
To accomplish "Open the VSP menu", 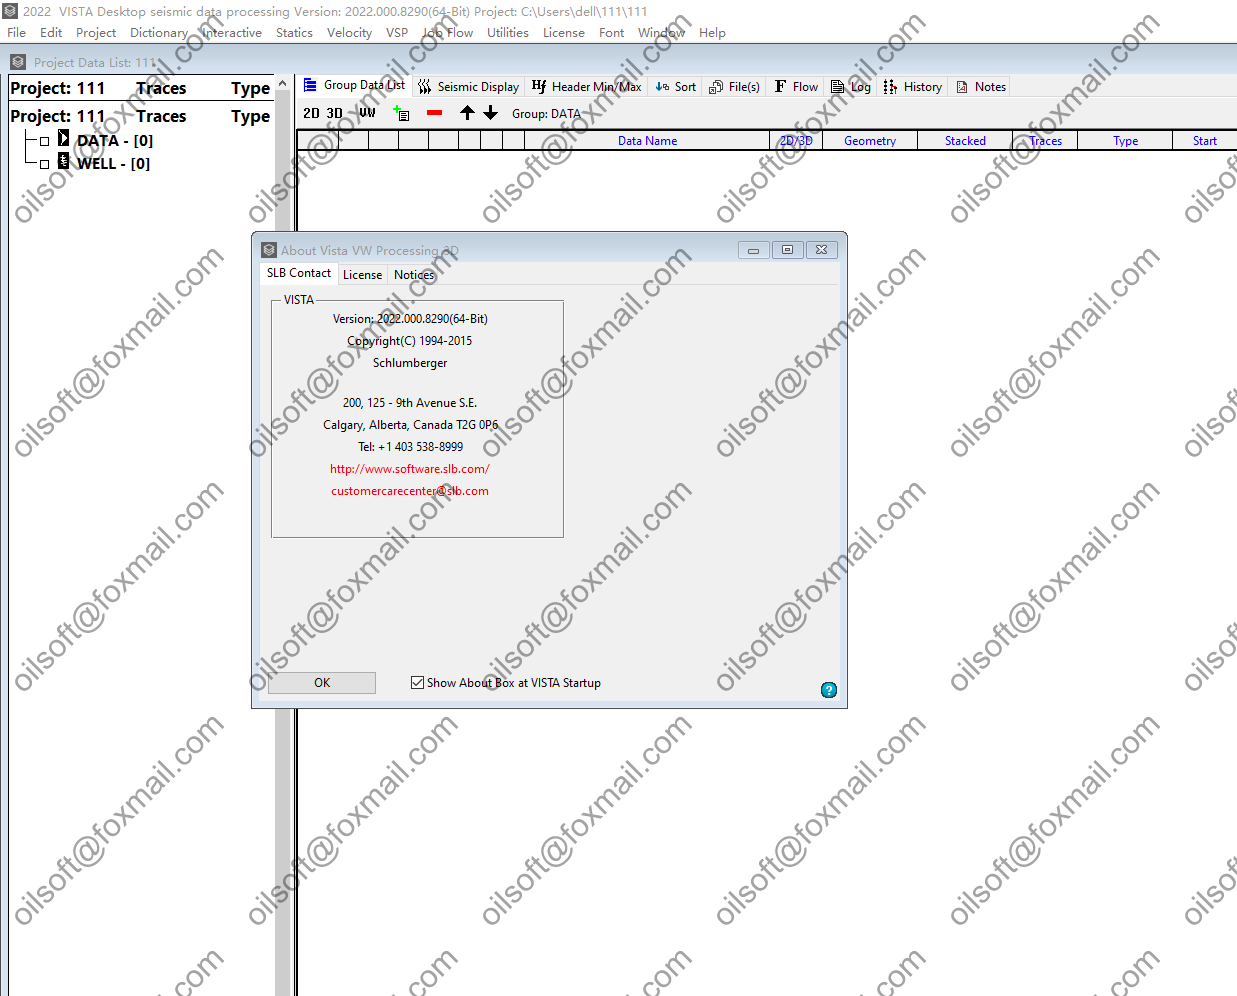I will click(x=397, y=33).
